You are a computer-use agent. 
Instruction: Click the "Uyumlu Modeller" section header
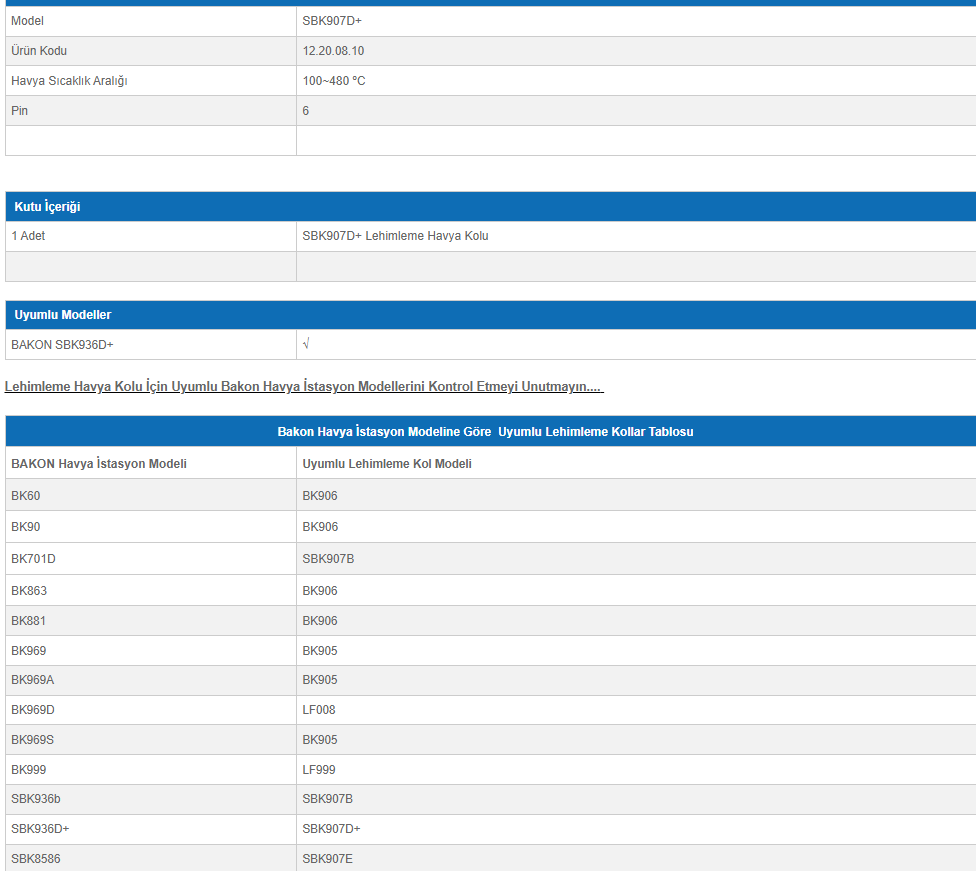point(490,315)
